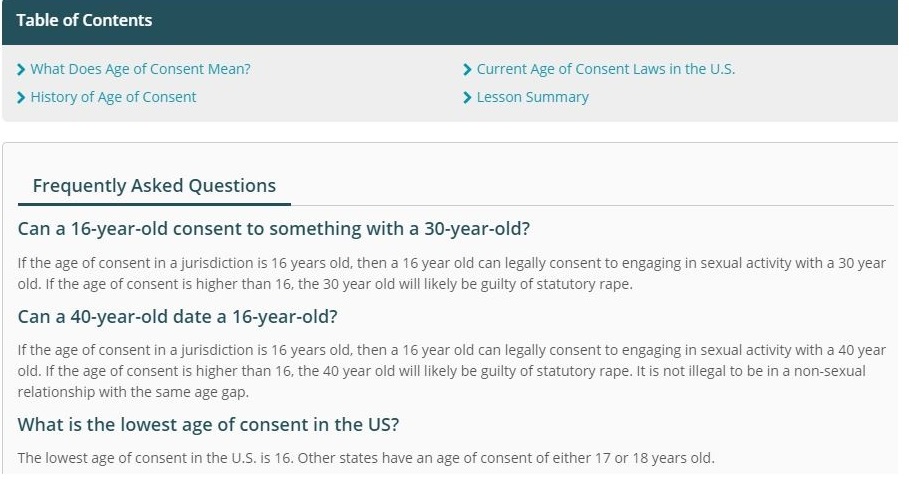Click the answer paragraph mentioning the 30 year old
The image size is (909, 479).
(452, 273)
